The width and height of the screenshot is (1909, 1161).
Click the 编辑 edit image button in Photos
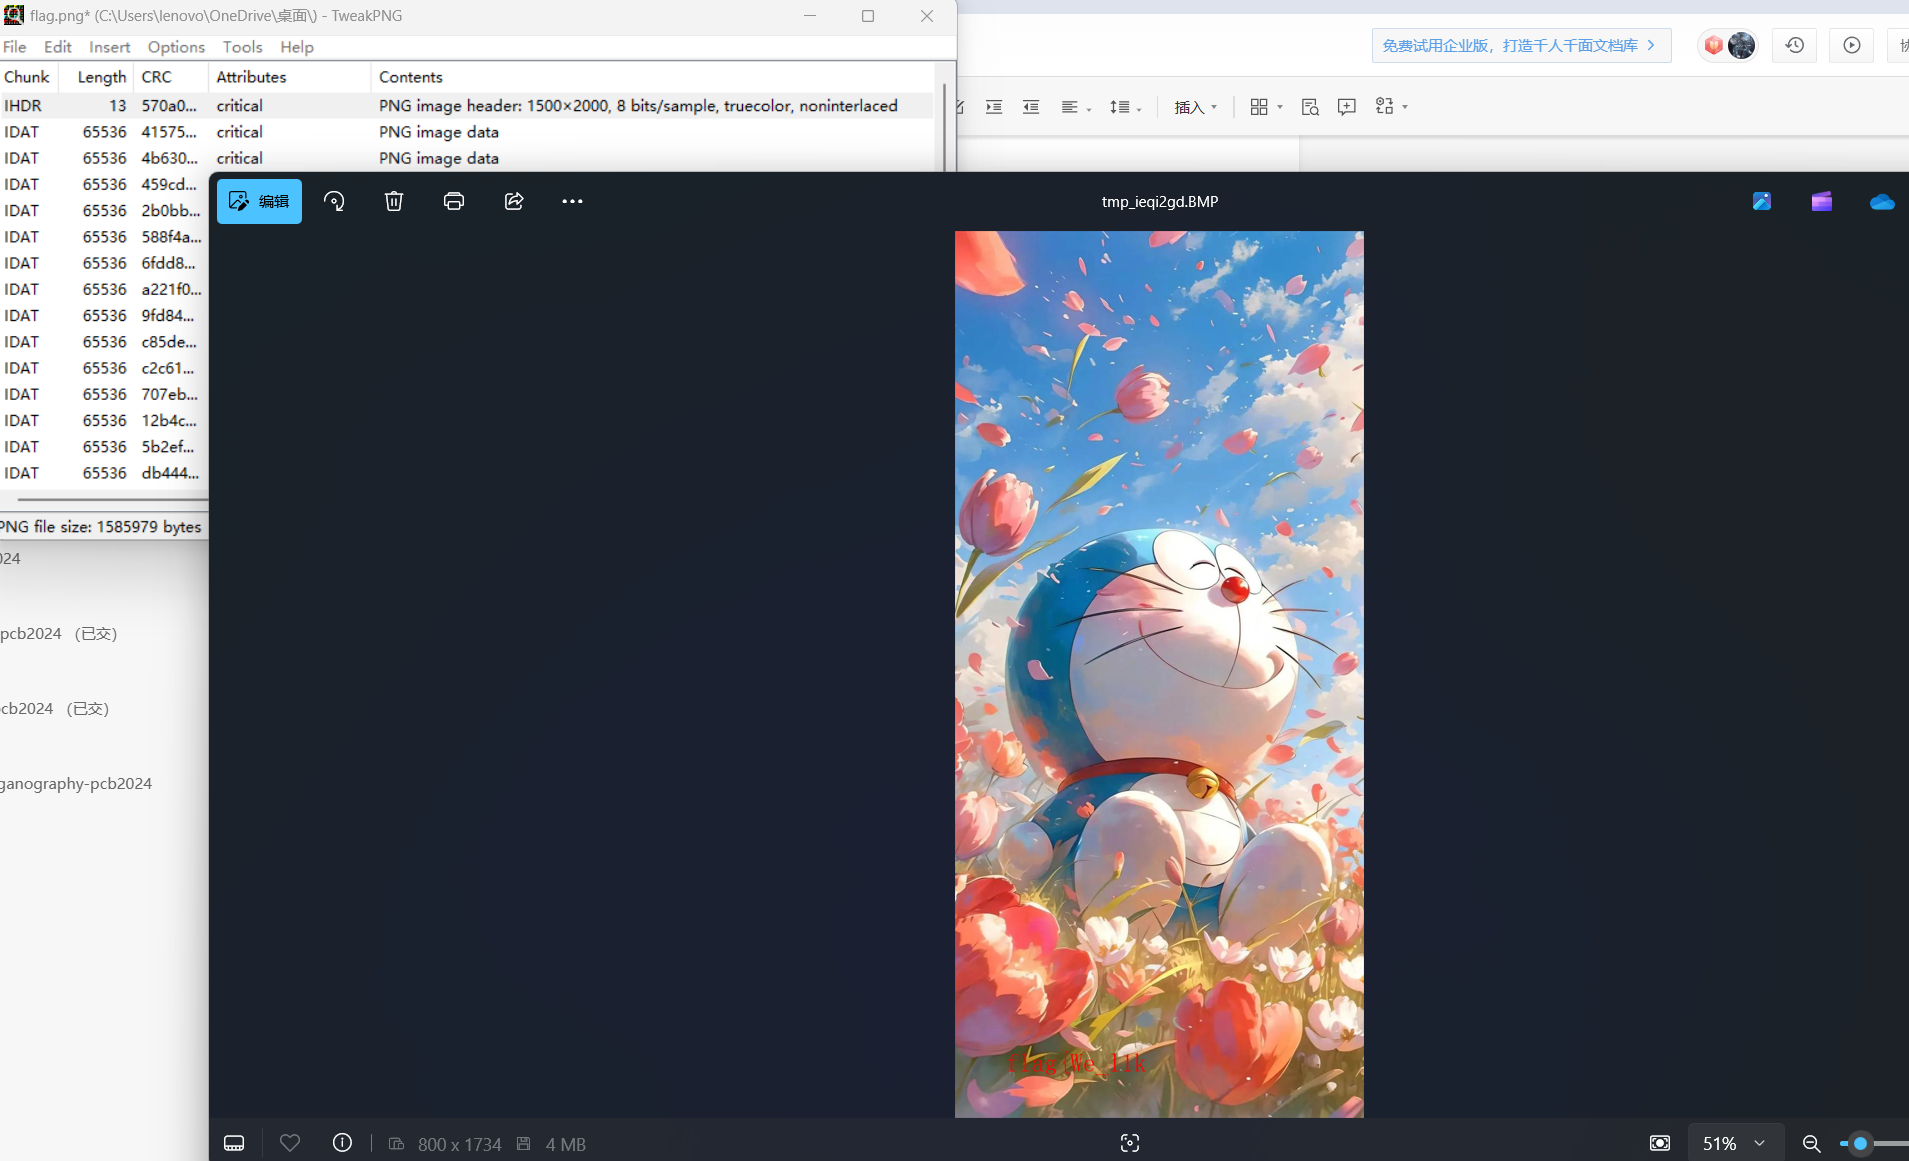pyautogui.click(x=259, y=201)
